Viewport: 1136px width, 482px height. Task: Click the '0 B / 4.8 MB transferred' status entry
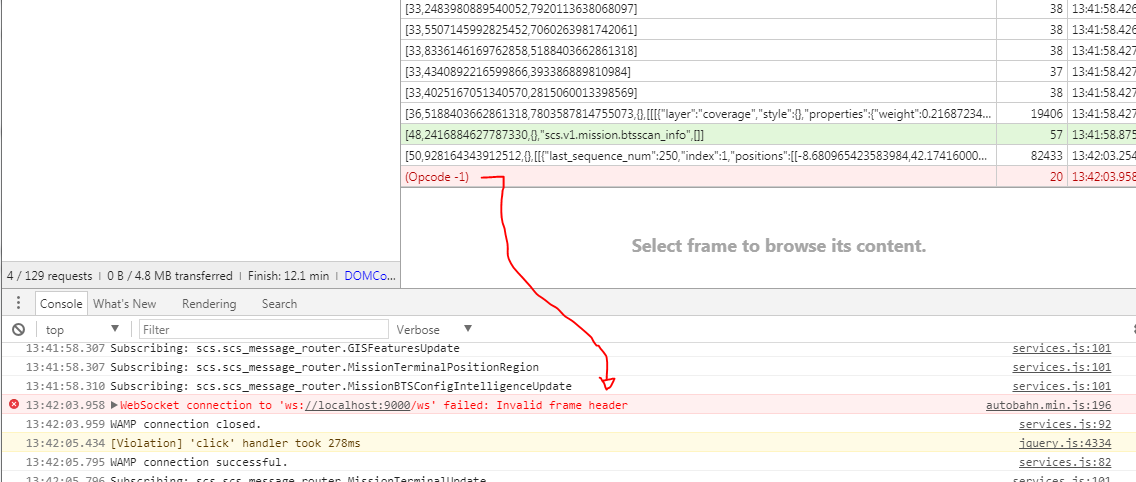[x=170, y=276]
